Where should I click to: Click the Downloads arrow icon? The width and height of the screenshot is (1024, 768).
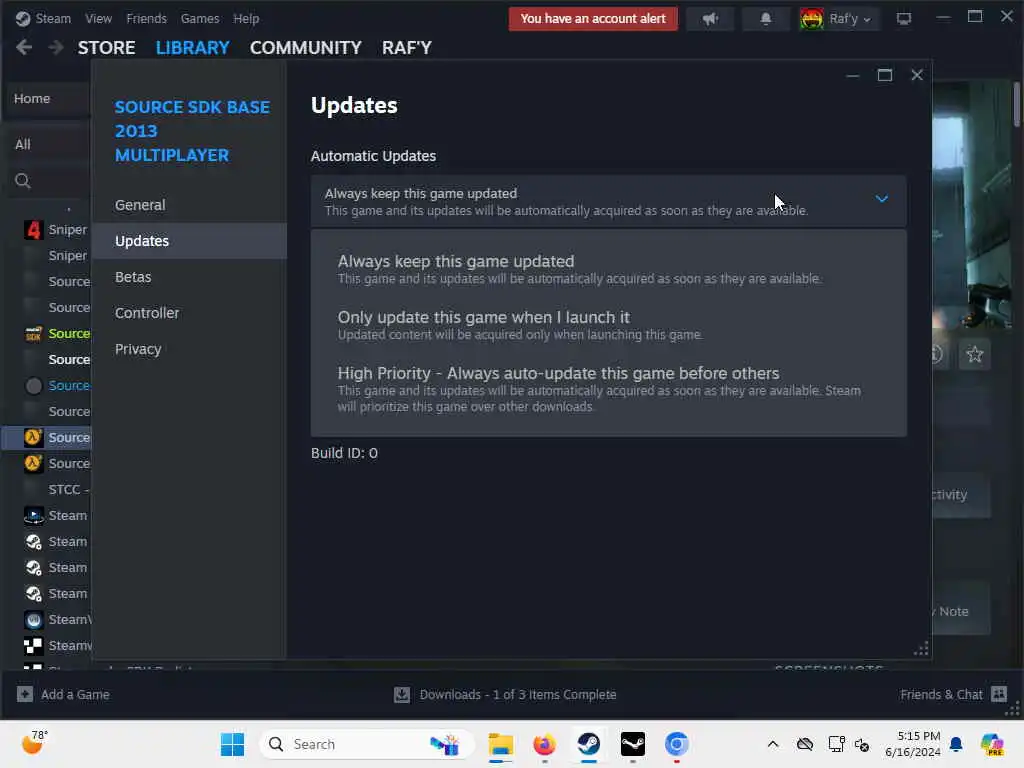402,694
